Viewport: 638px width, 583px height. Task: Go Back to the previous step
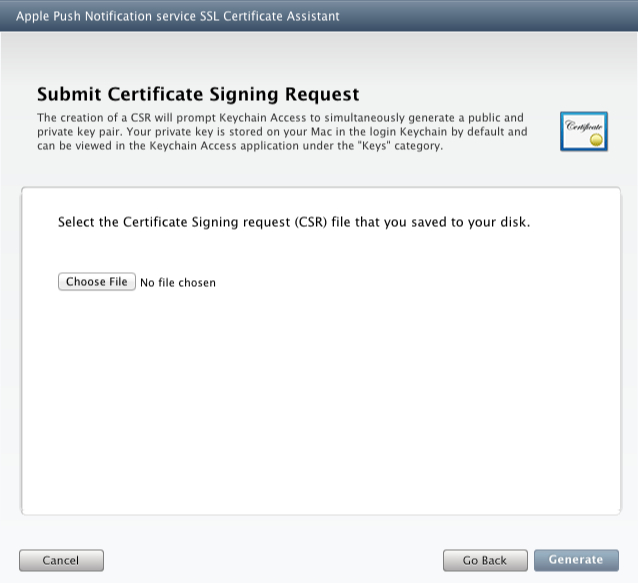[x=485, y=560]
